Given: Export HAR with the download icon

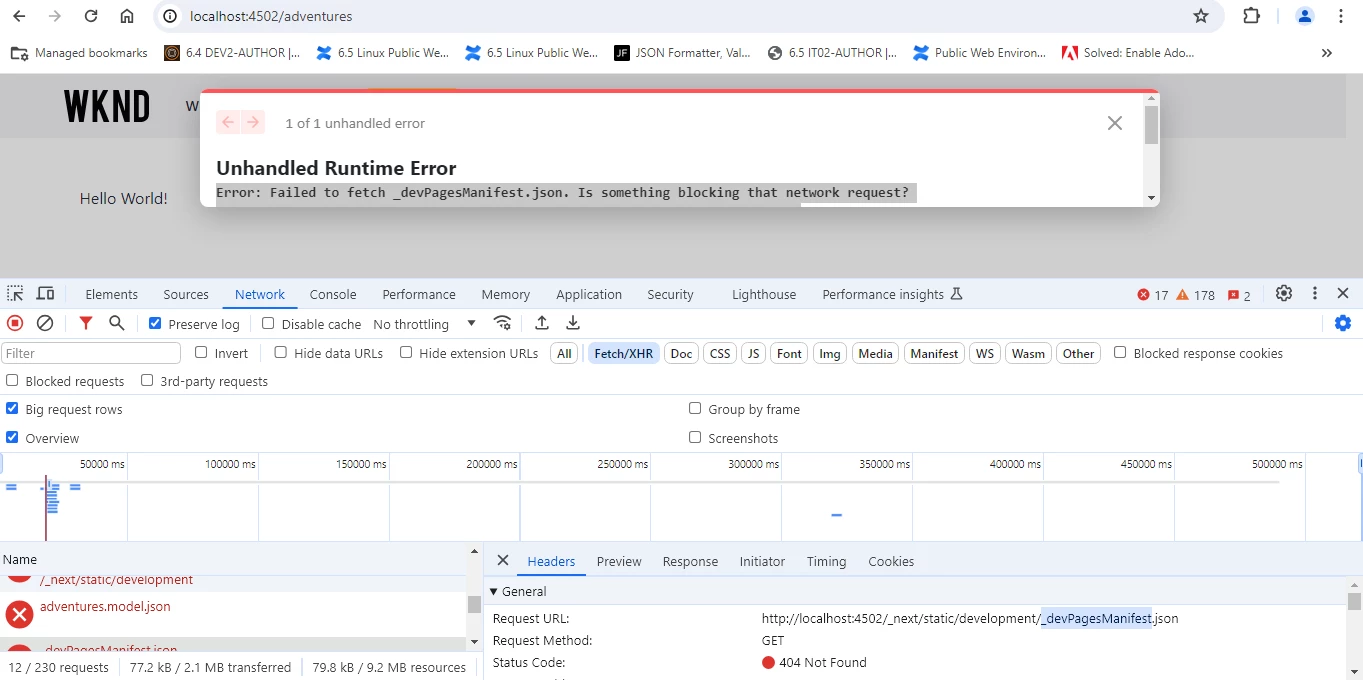Looking at the screenshot, I should tap(573, 323).
